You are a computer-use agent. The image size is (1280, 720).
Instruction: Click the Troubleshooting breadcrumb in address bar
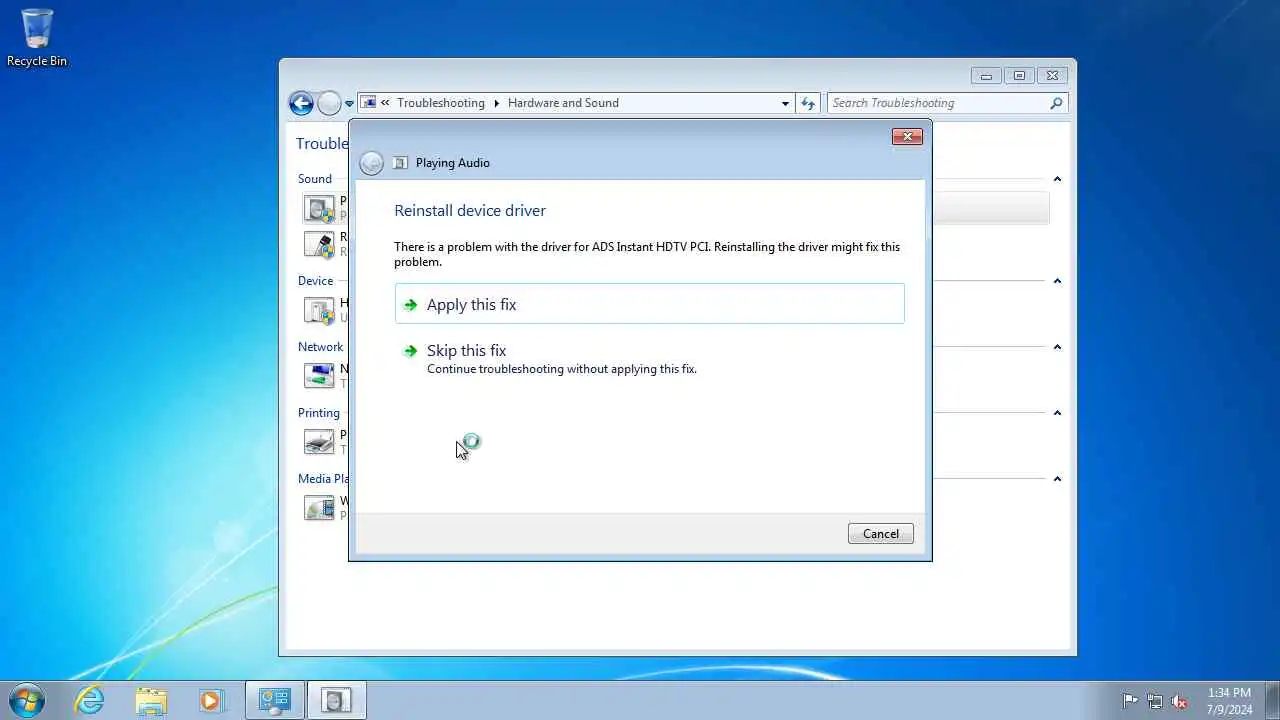[440, 103]
